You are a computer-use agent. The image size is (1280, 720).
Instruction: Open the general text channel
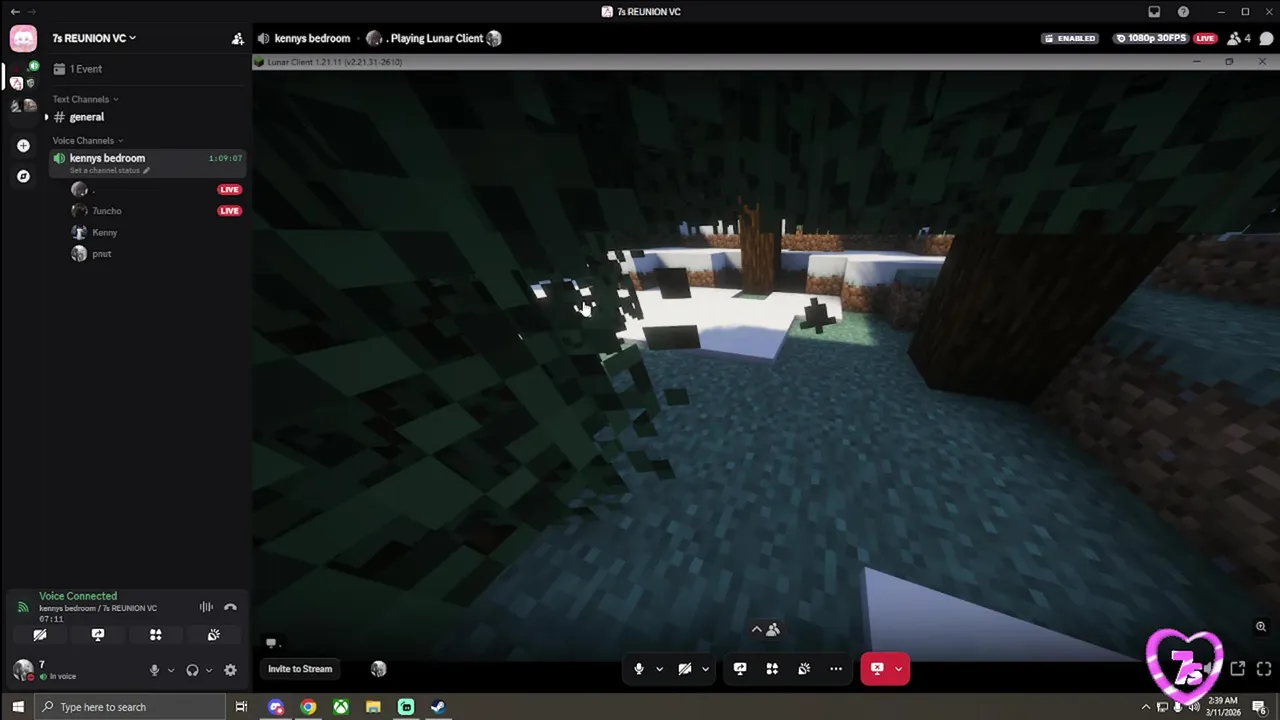click(x=146, y=117)
